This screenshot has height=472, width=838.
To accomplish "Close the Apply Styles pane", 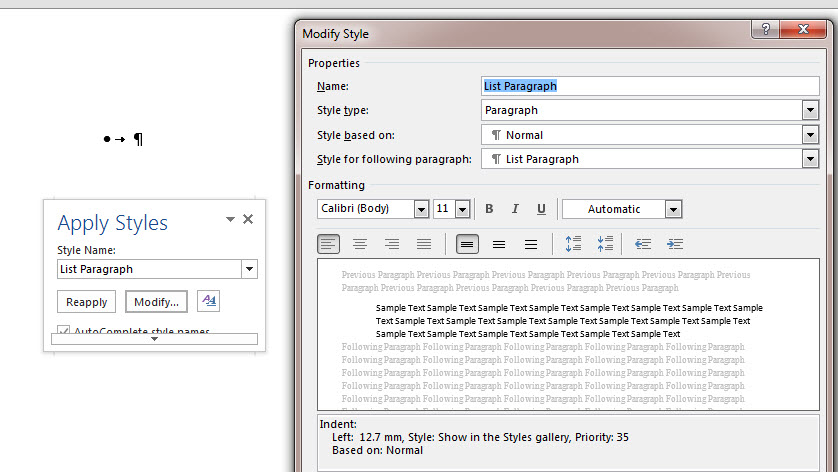I will (248, 219).
